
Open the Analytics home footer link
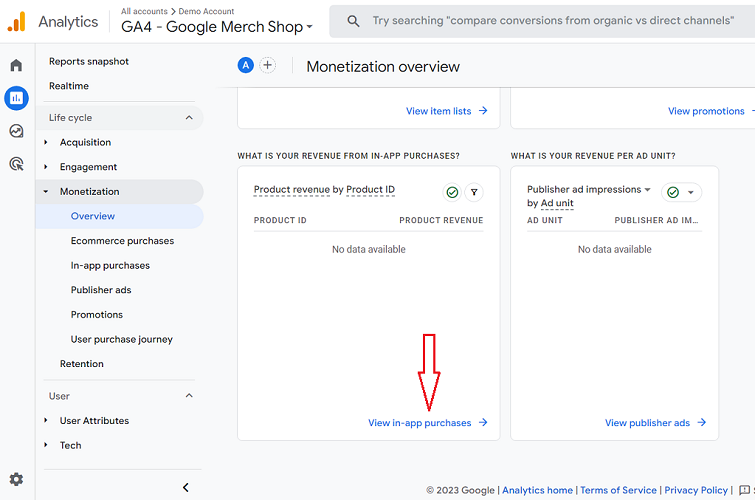[537, 490]
